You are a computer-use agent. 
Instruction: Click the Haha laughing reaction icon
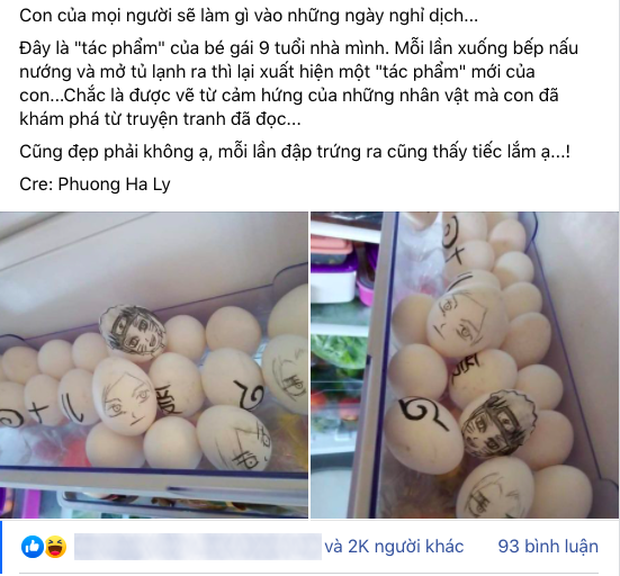[55, 547]
